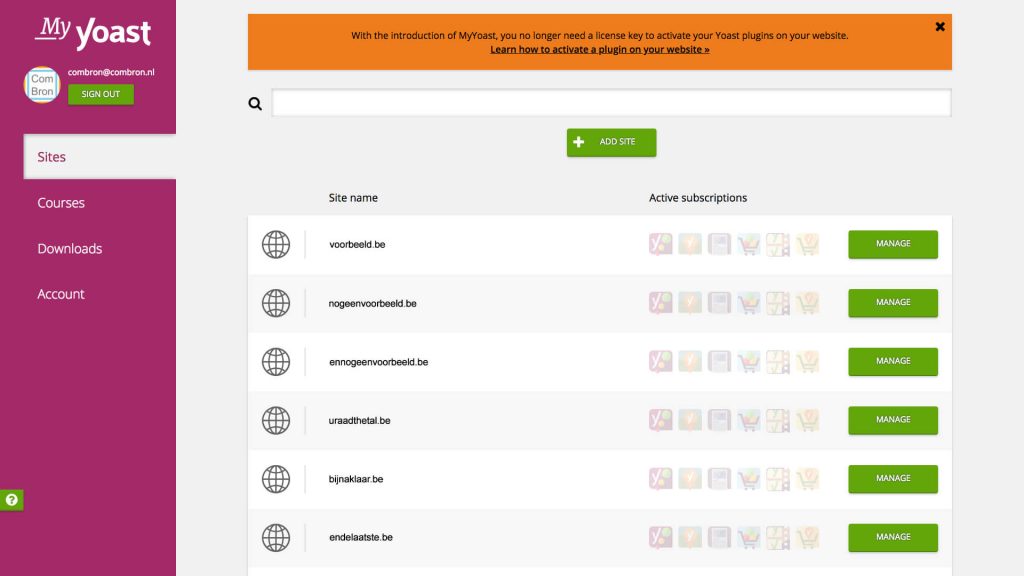The height and width of the screenshot is (576, 1024).
Task: Click the Add Site button
Action: tap(611, 142)
